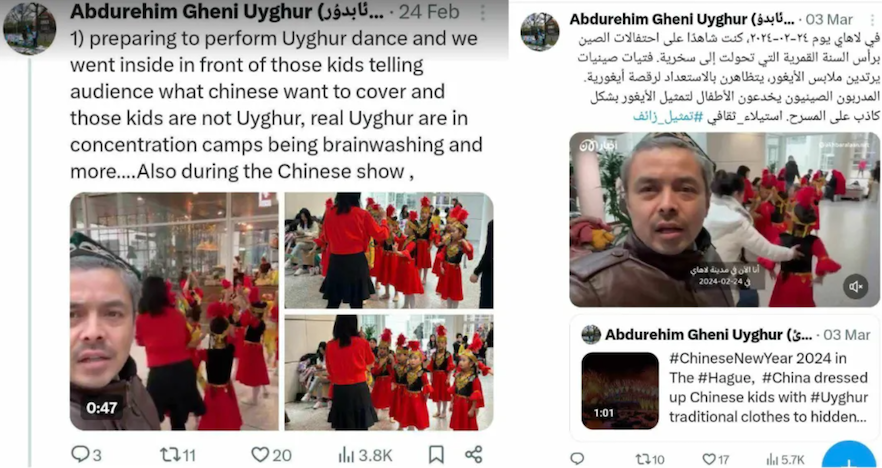The image size is (882, 468).
Task: Open bottom-right photo of children dancing
Action: (389, 372)
